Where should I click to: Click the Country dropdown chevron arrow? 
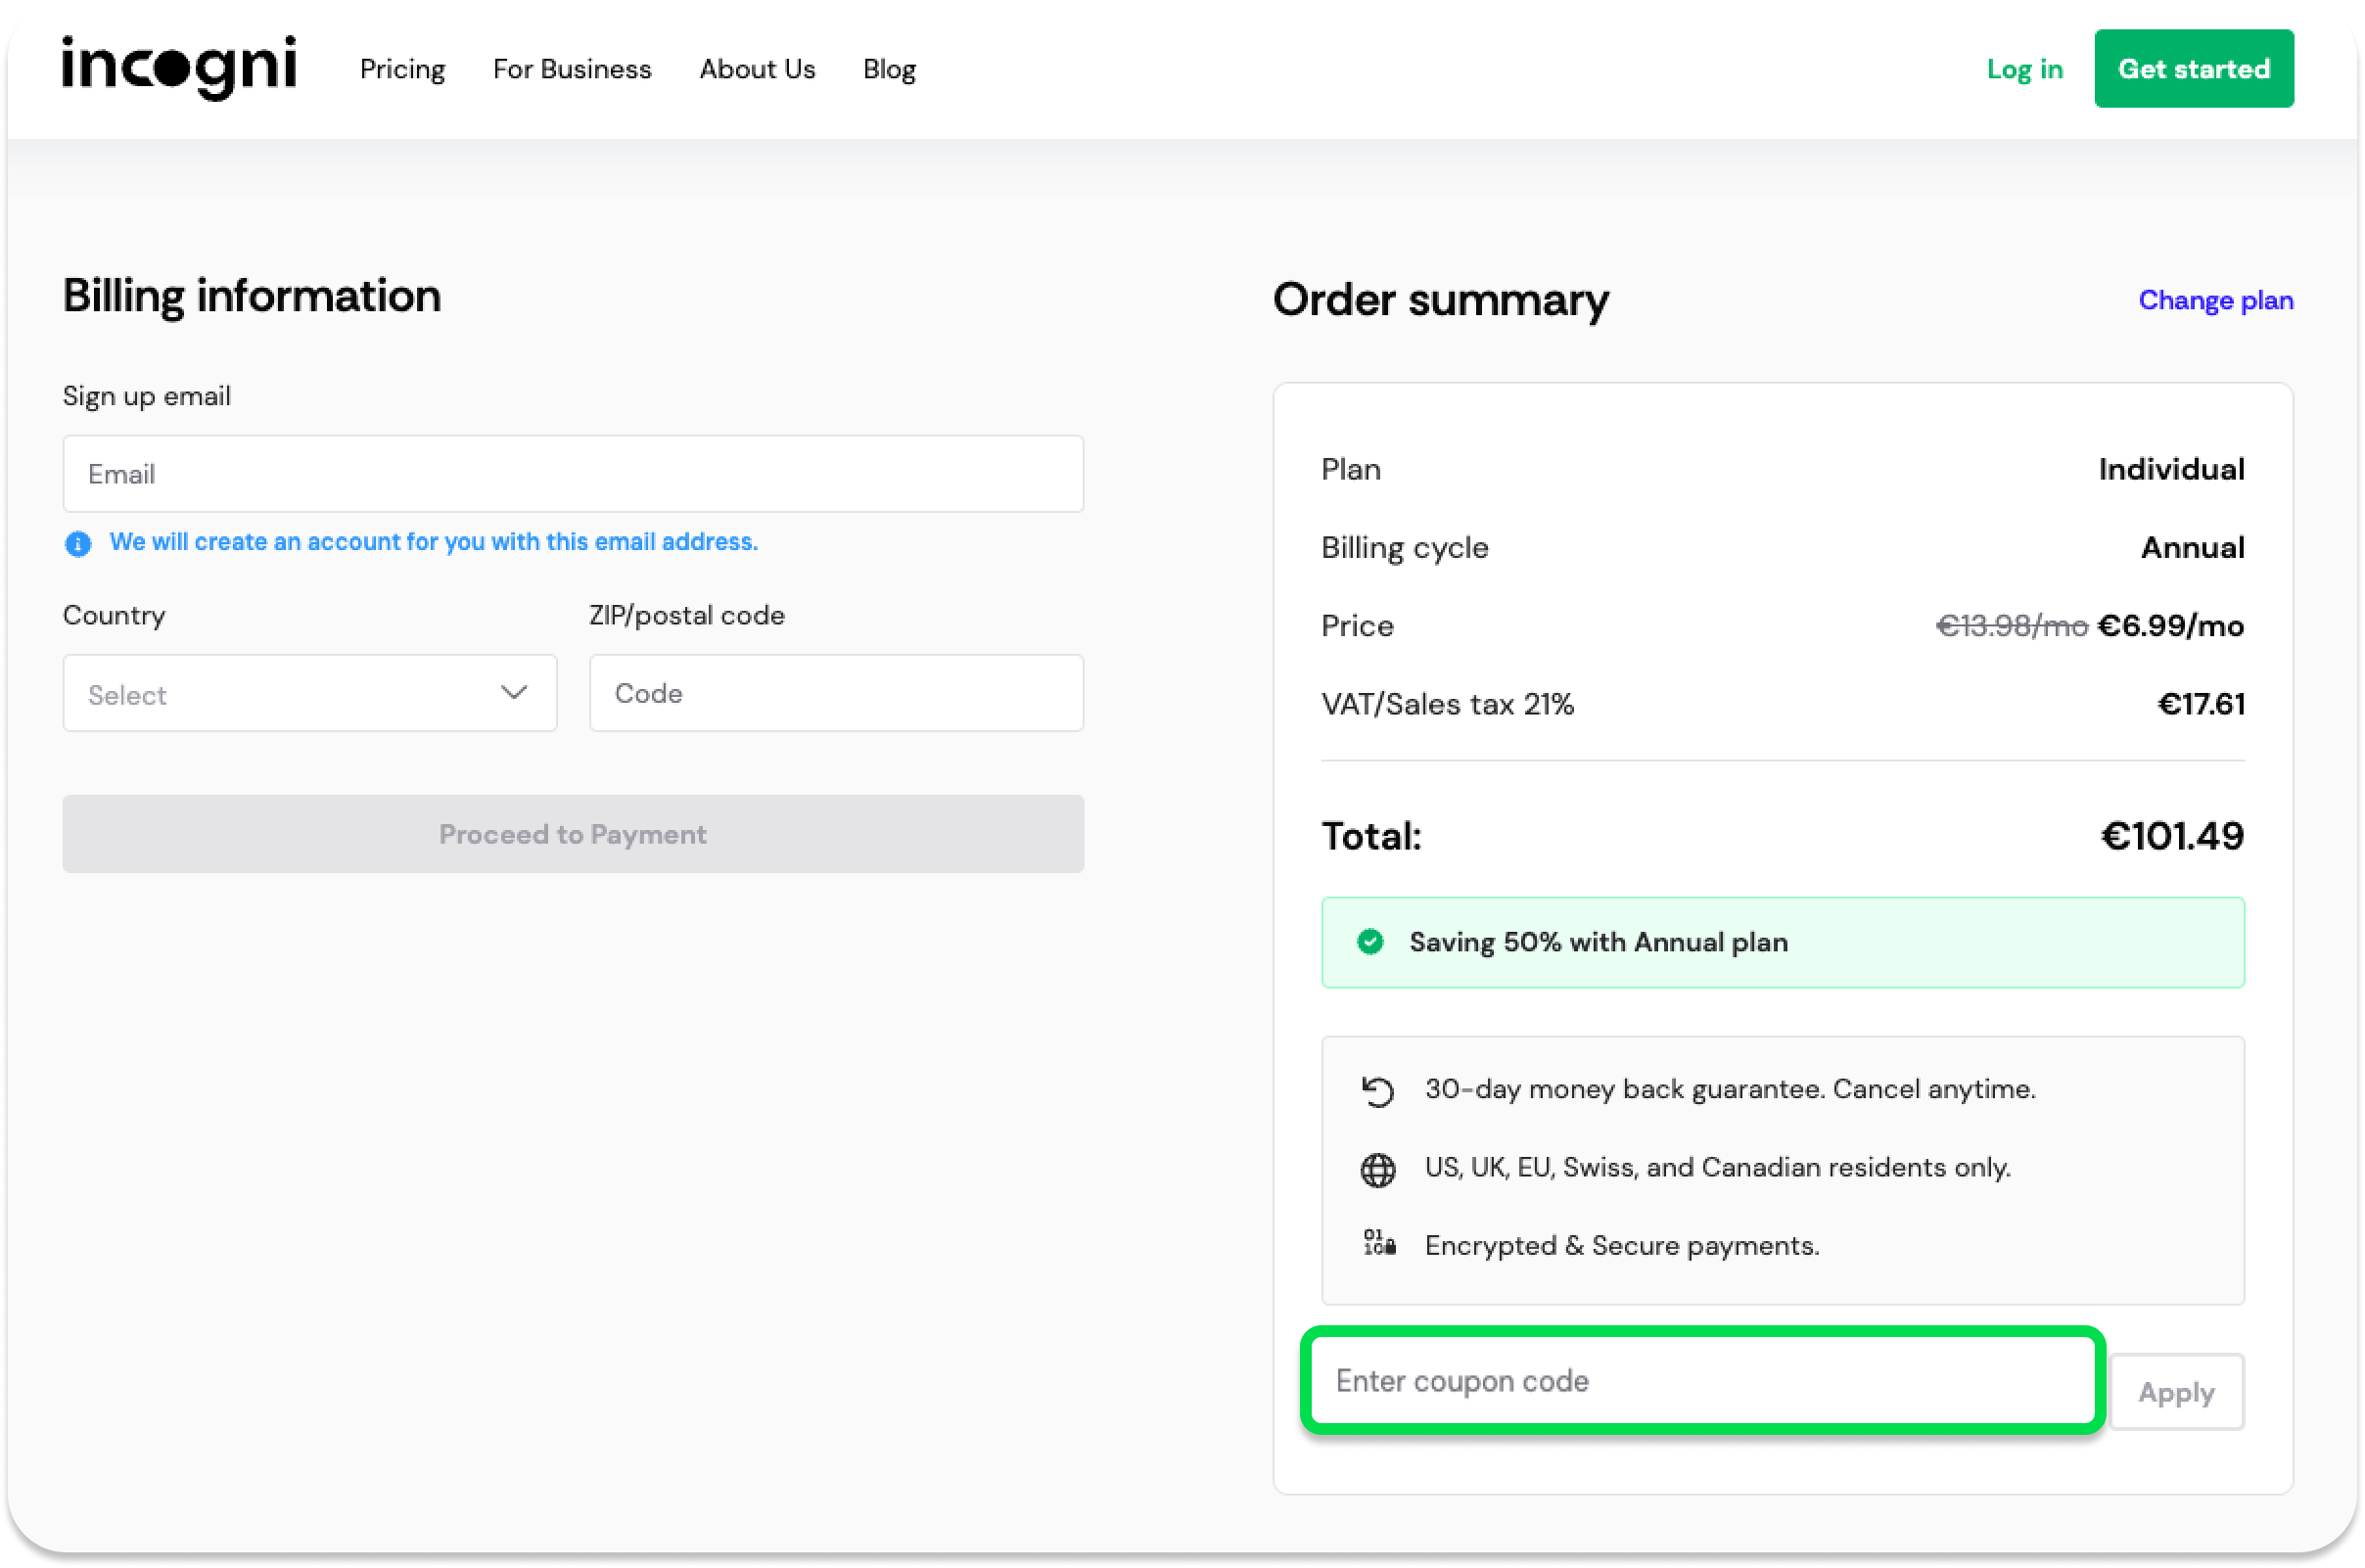pos(514,692)
